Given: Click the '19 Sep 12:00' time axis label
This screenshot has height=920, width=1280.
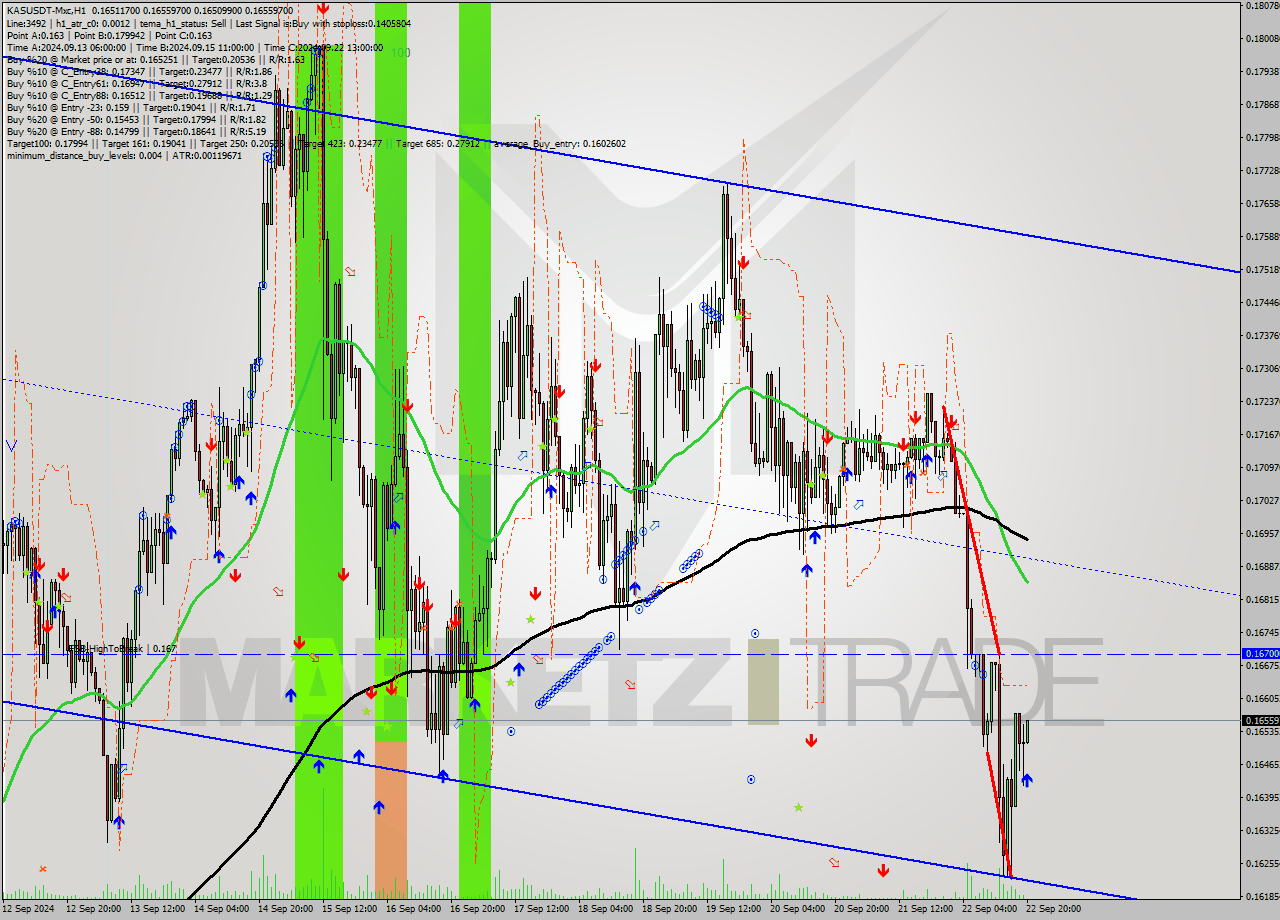Looking at the screenshot, I should point(733,909).
